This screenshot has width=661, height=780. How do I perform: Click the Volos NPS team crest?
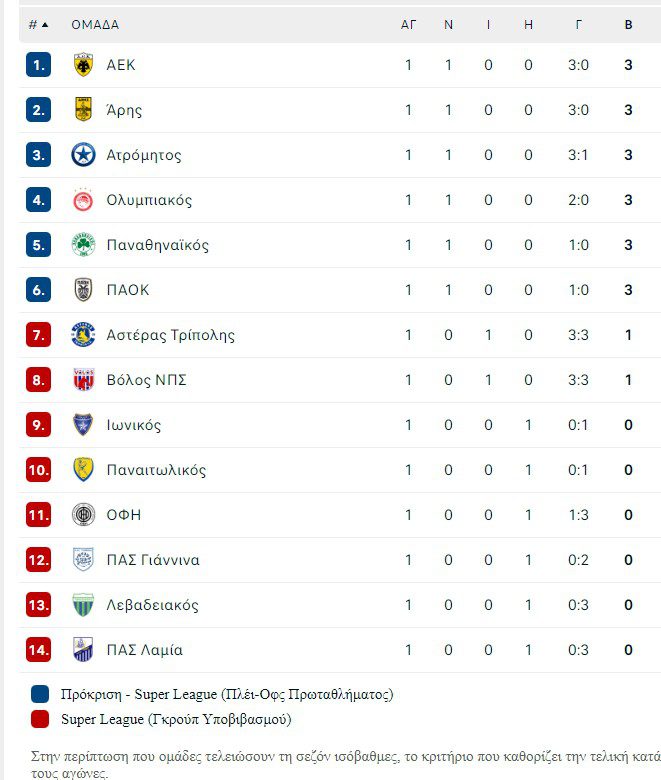click(x=83, y=380)
